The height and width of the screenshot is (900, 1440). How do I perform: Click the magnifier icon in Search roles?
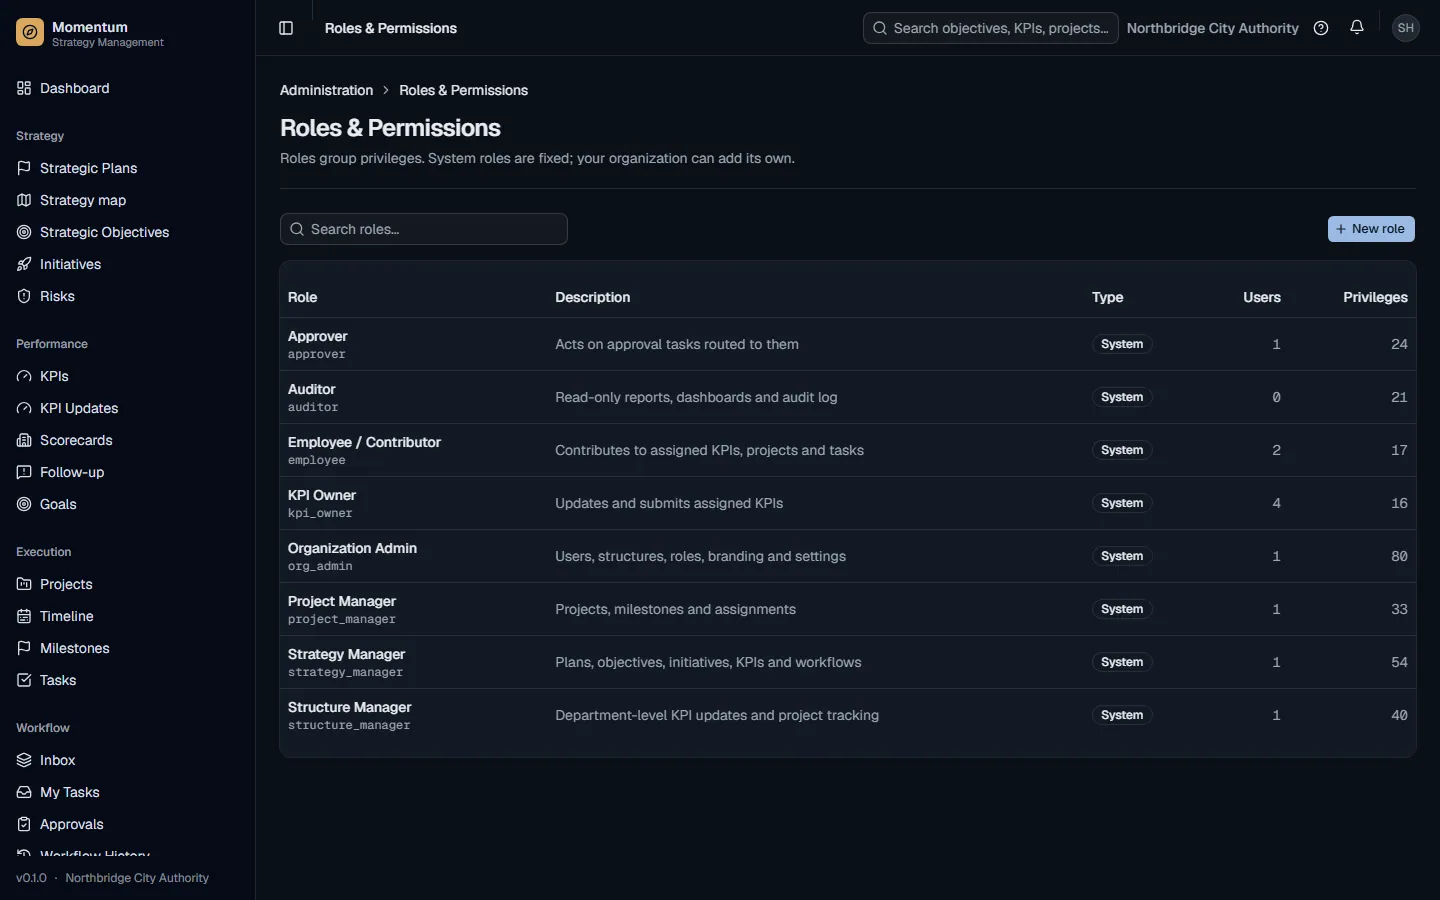297,229
